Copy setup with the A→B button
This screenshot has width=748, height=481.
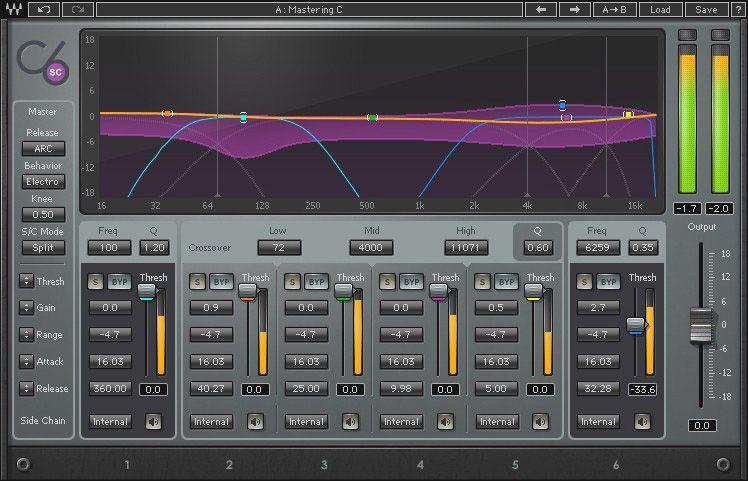click(x=614, y=10)
